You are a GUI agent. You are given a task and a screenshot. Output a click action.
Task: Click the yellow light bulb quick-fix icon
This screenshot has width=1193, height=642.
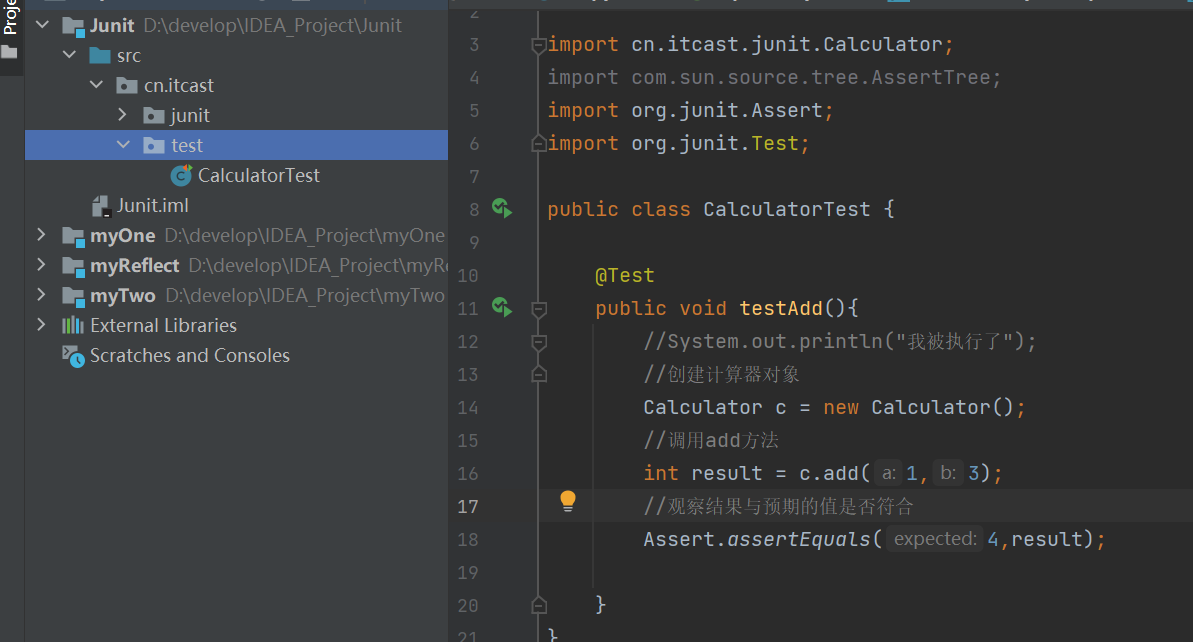coord(568,501)
